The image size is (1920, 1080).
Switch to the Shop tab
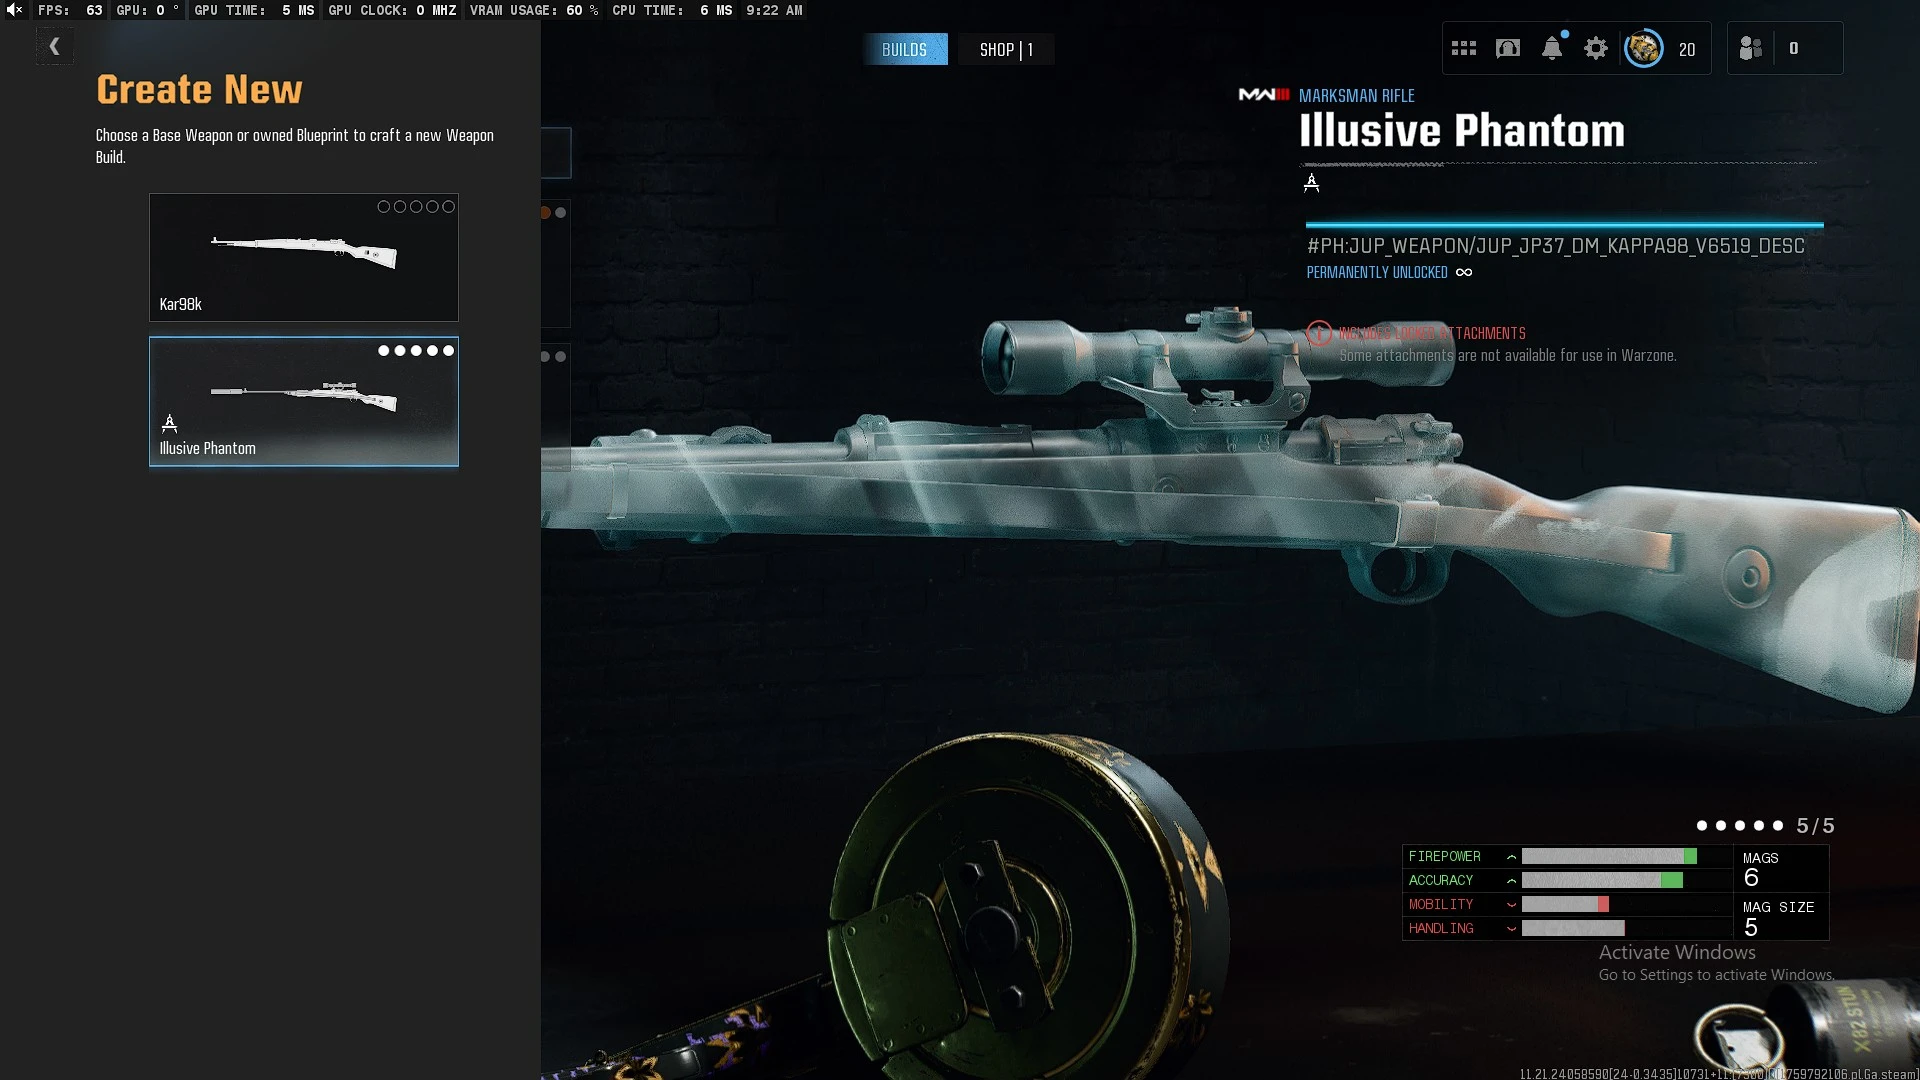[x=1005, y=50]
